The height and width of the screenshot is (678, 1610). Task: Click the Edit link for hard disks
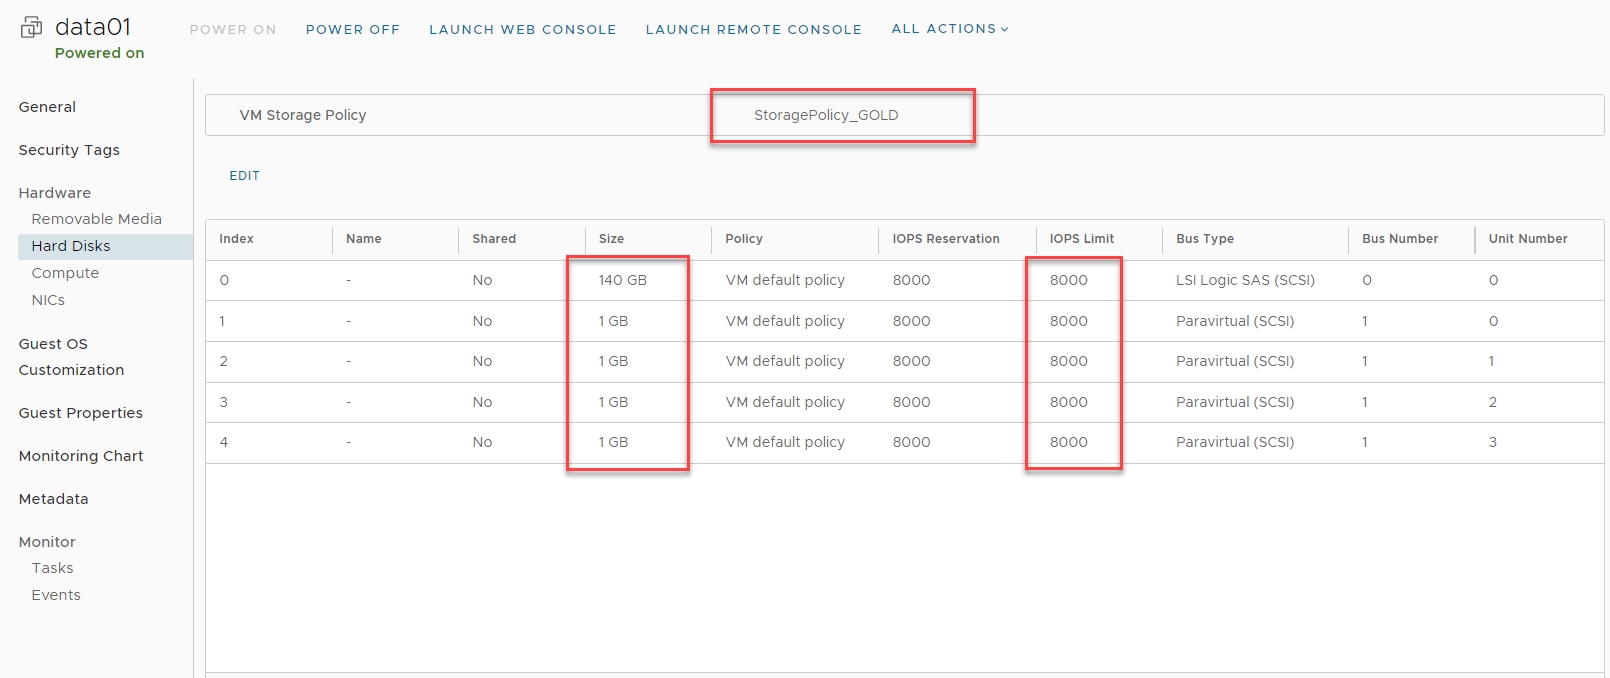tap(244, 176)
